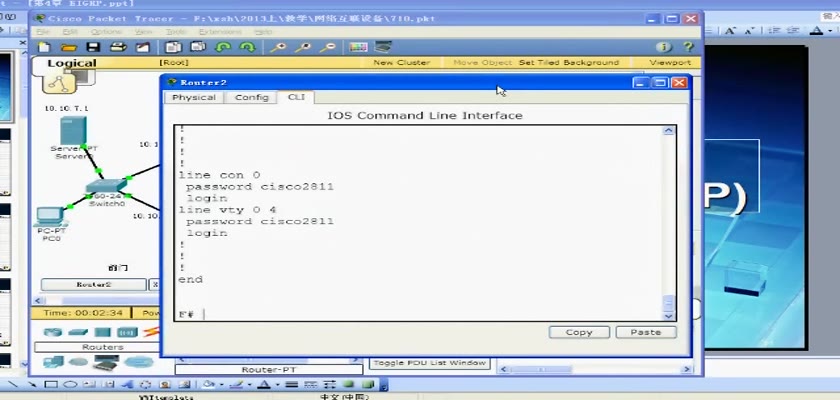
Task: Open the fill color dropdown arrow
Action: (221, 385)
